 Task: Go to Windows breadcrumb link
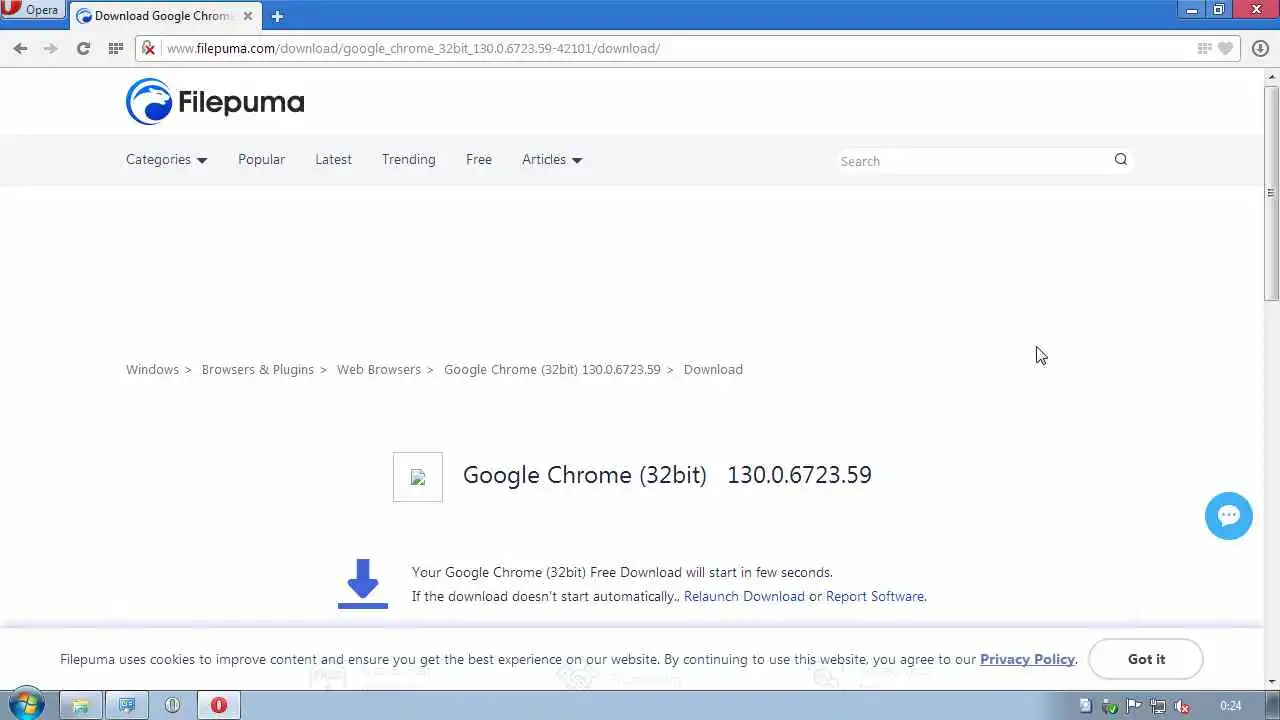coord(152,369)
